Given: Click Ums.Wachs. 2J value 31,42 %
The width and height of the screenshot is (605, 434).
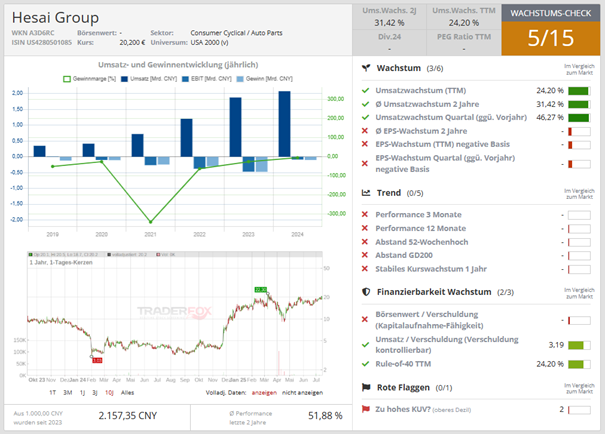Looking at the screenshot, I should pos(389,23).
